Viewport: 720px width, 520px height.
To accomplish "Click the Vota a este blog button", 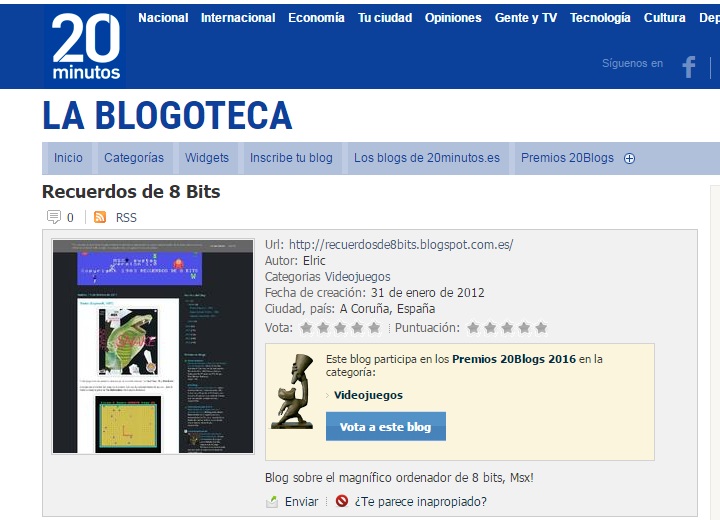I will point(386,427).
